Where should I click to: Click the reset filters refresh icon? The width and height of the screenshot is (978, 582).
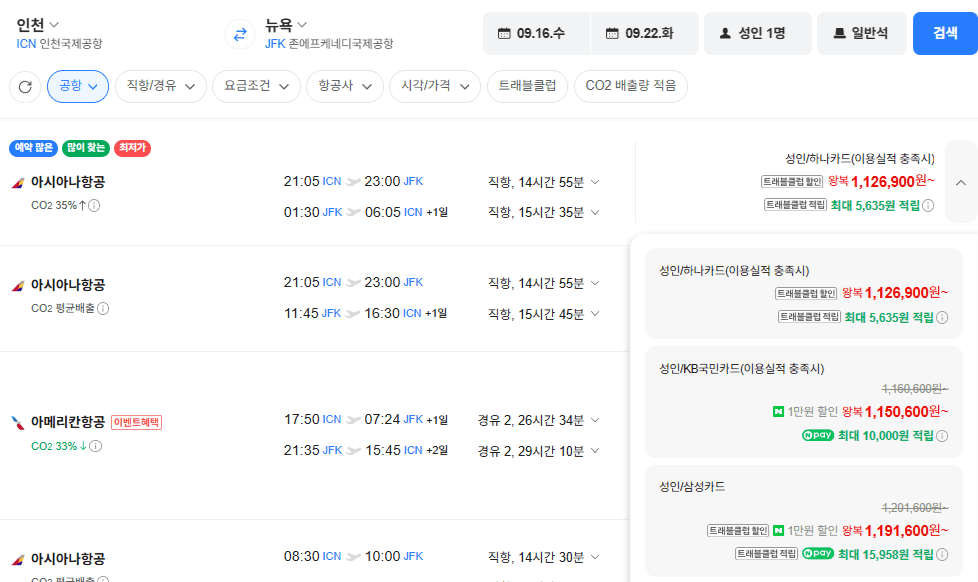pyautogui.click(x=25, y=87)
